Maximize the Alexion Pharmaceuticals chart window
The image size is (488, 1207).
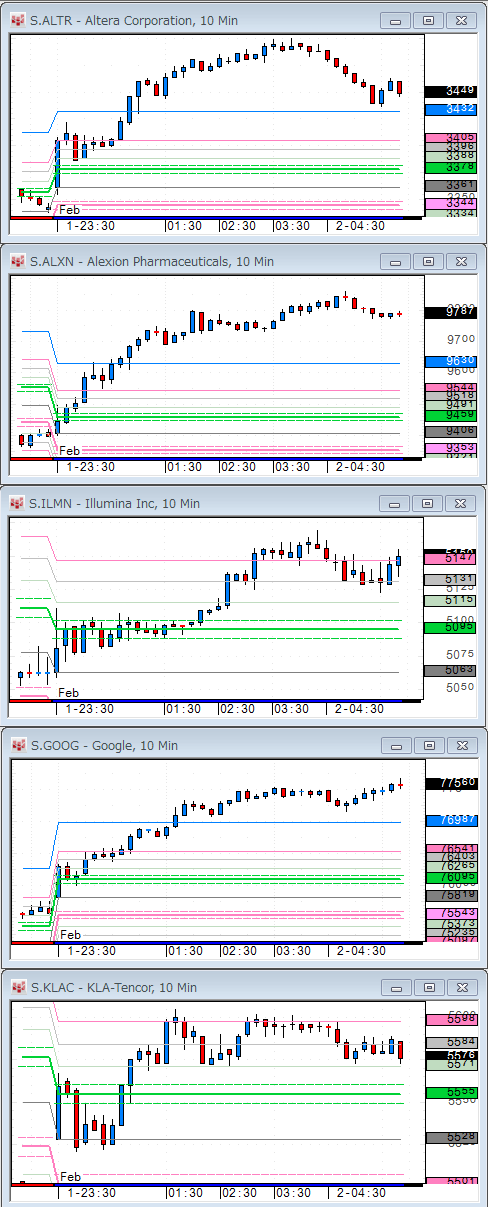[x=428, y=262]
